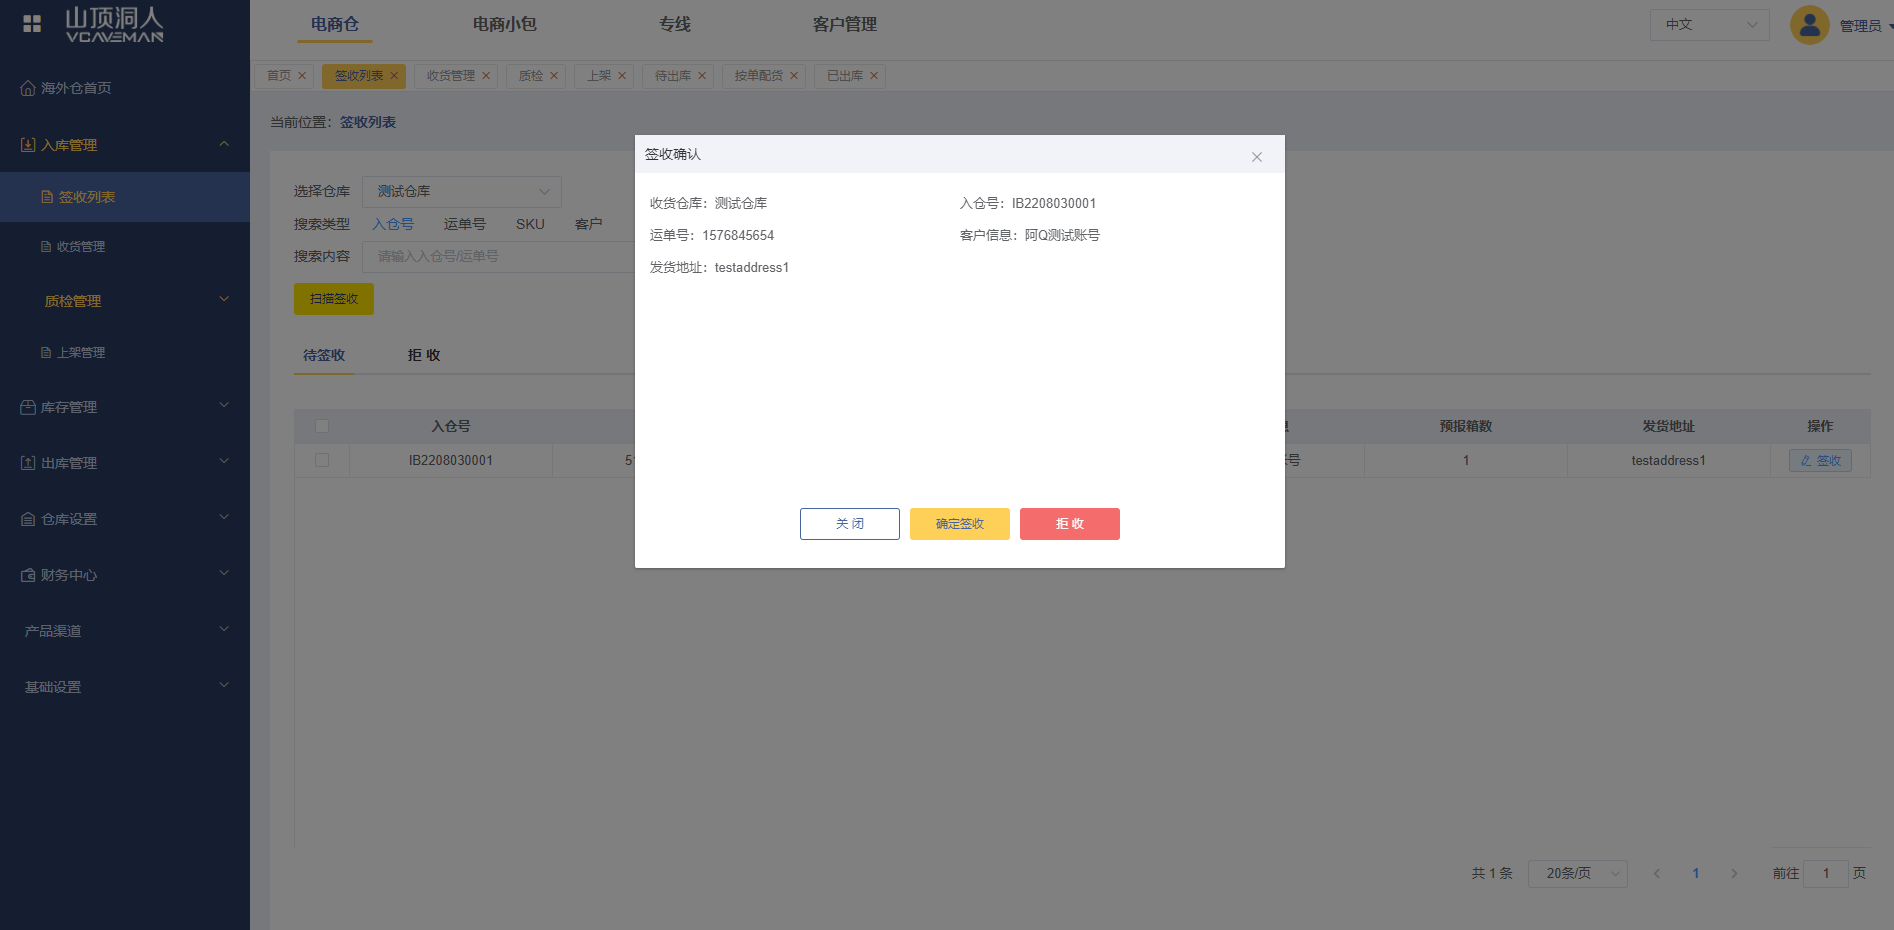Close the 收货管理 tab with its X
The width and height of the screenshot is (1894, 930).
486,76
